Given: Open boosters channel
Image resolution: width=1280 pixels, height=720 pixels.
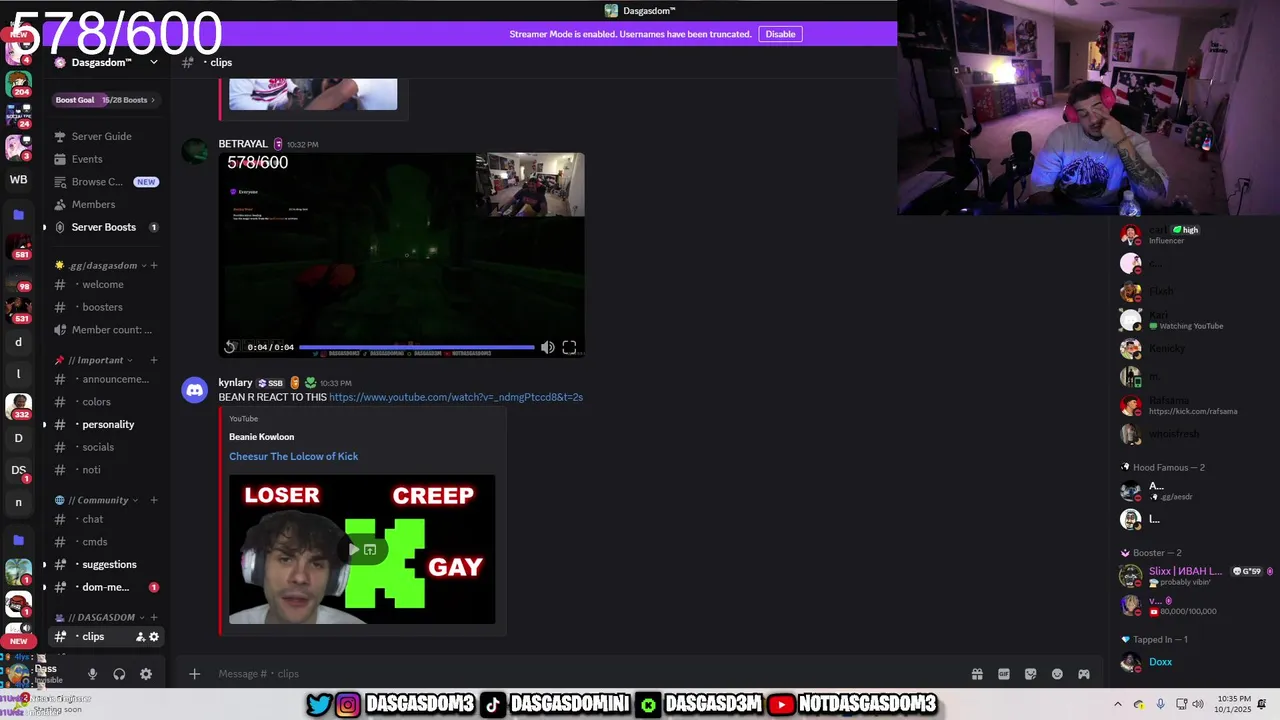Looking at the screenshot, I should (103, 307).
